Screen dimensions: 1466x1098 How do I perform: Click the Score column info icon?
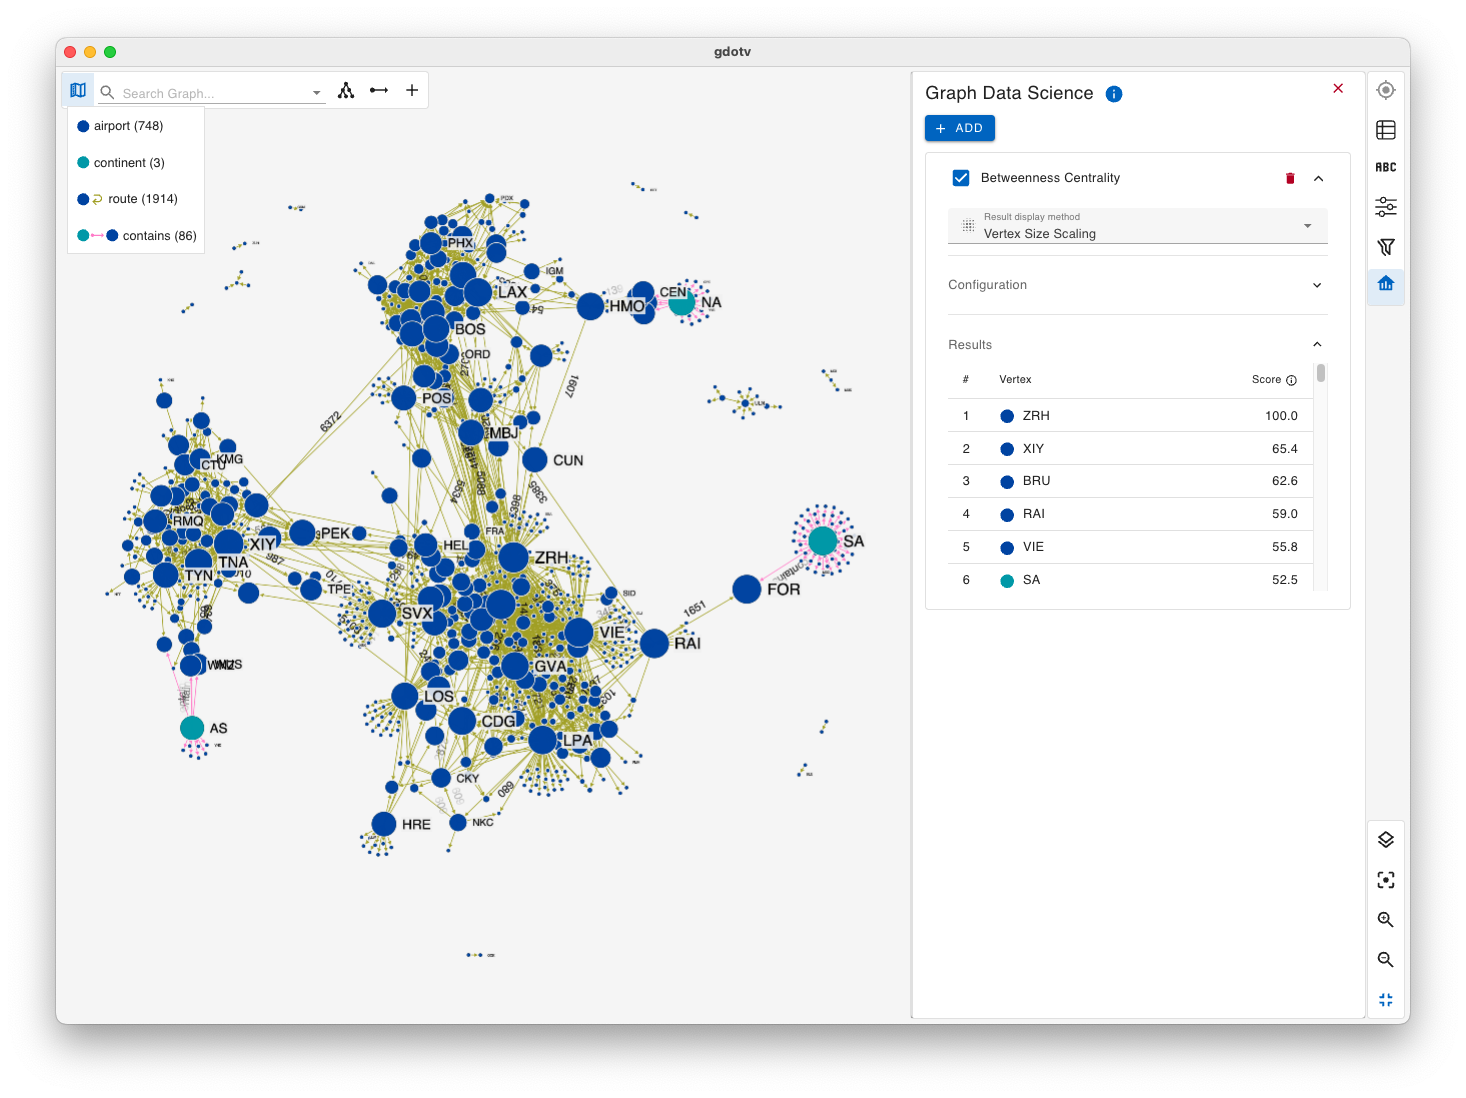[x=1291, y=380]
